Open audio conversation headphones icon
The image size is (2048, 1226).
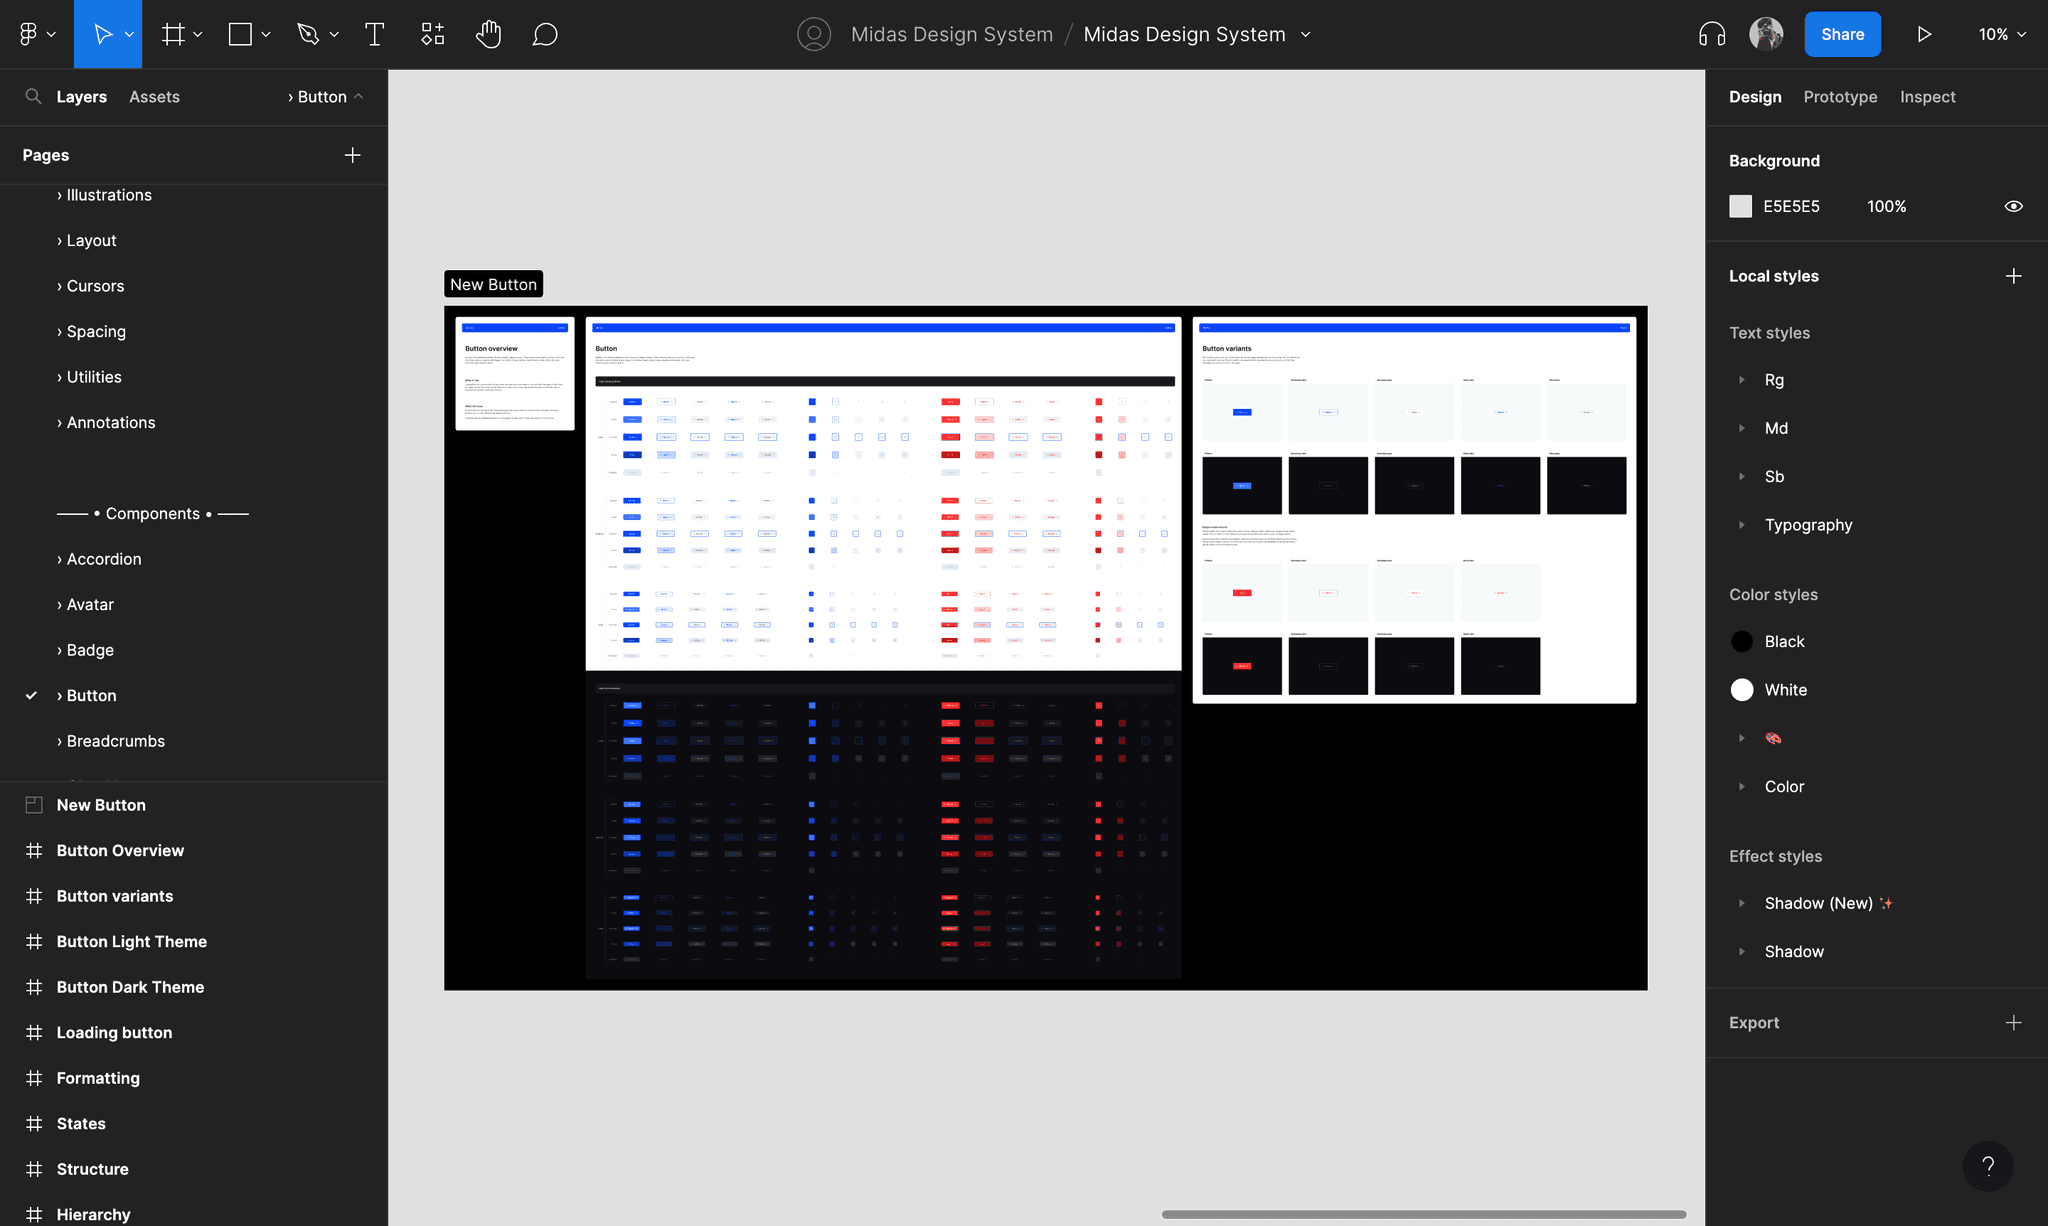click(x=1711, y=34)
